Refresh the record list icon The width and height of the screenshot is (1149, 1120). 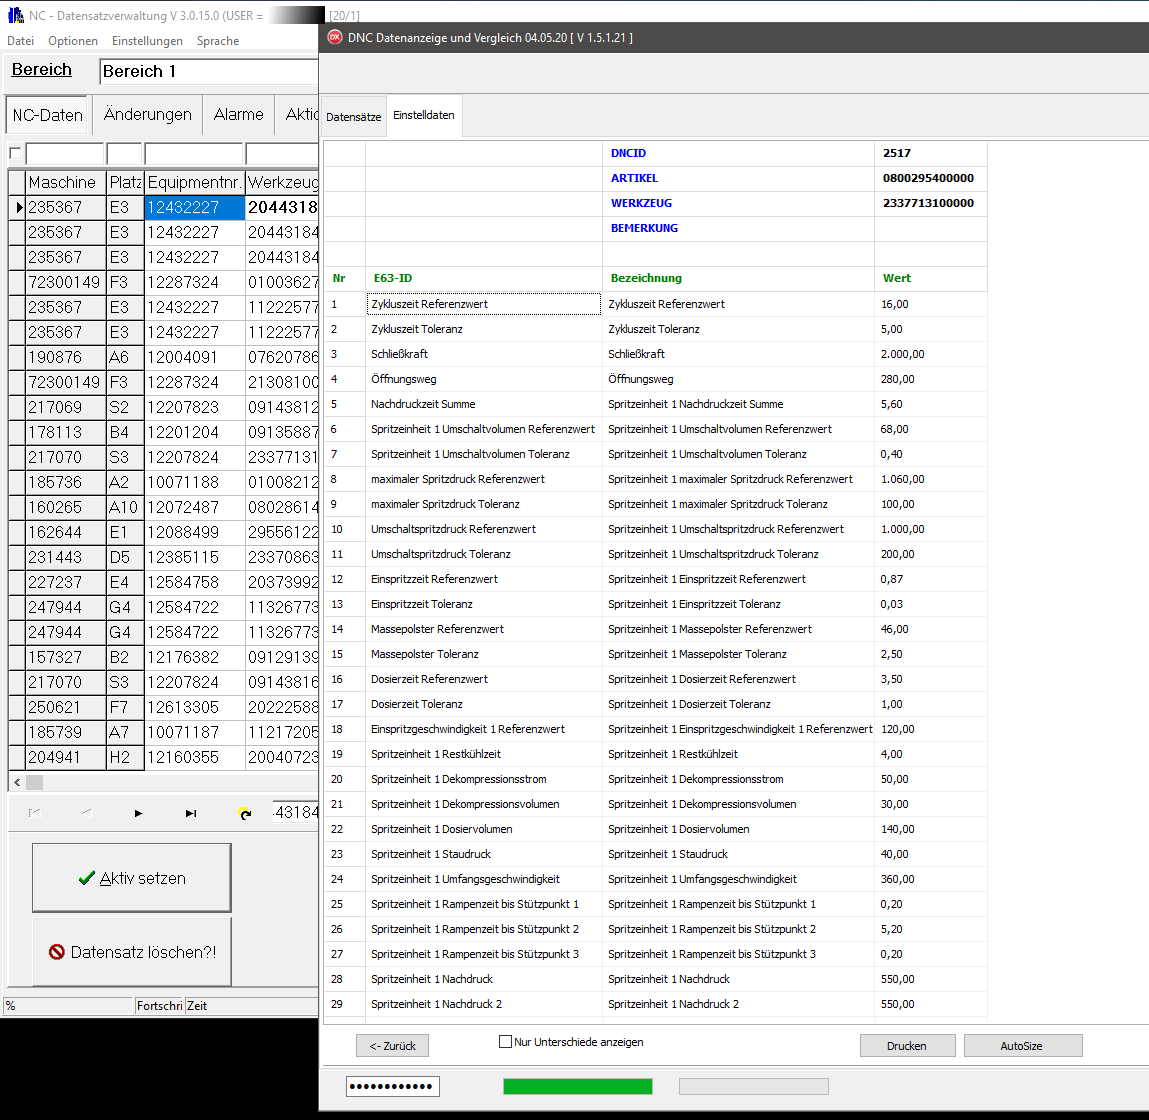coord(245,813)
